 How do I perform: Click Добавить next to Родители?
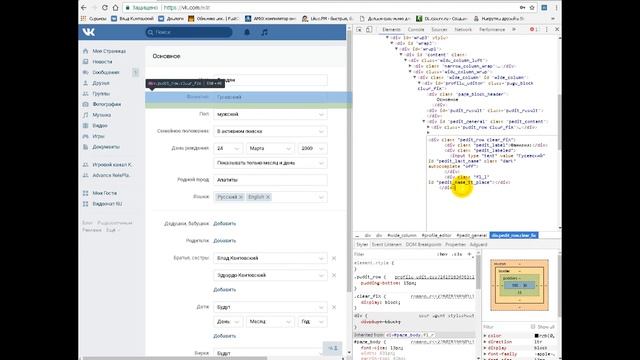point(224,241)
